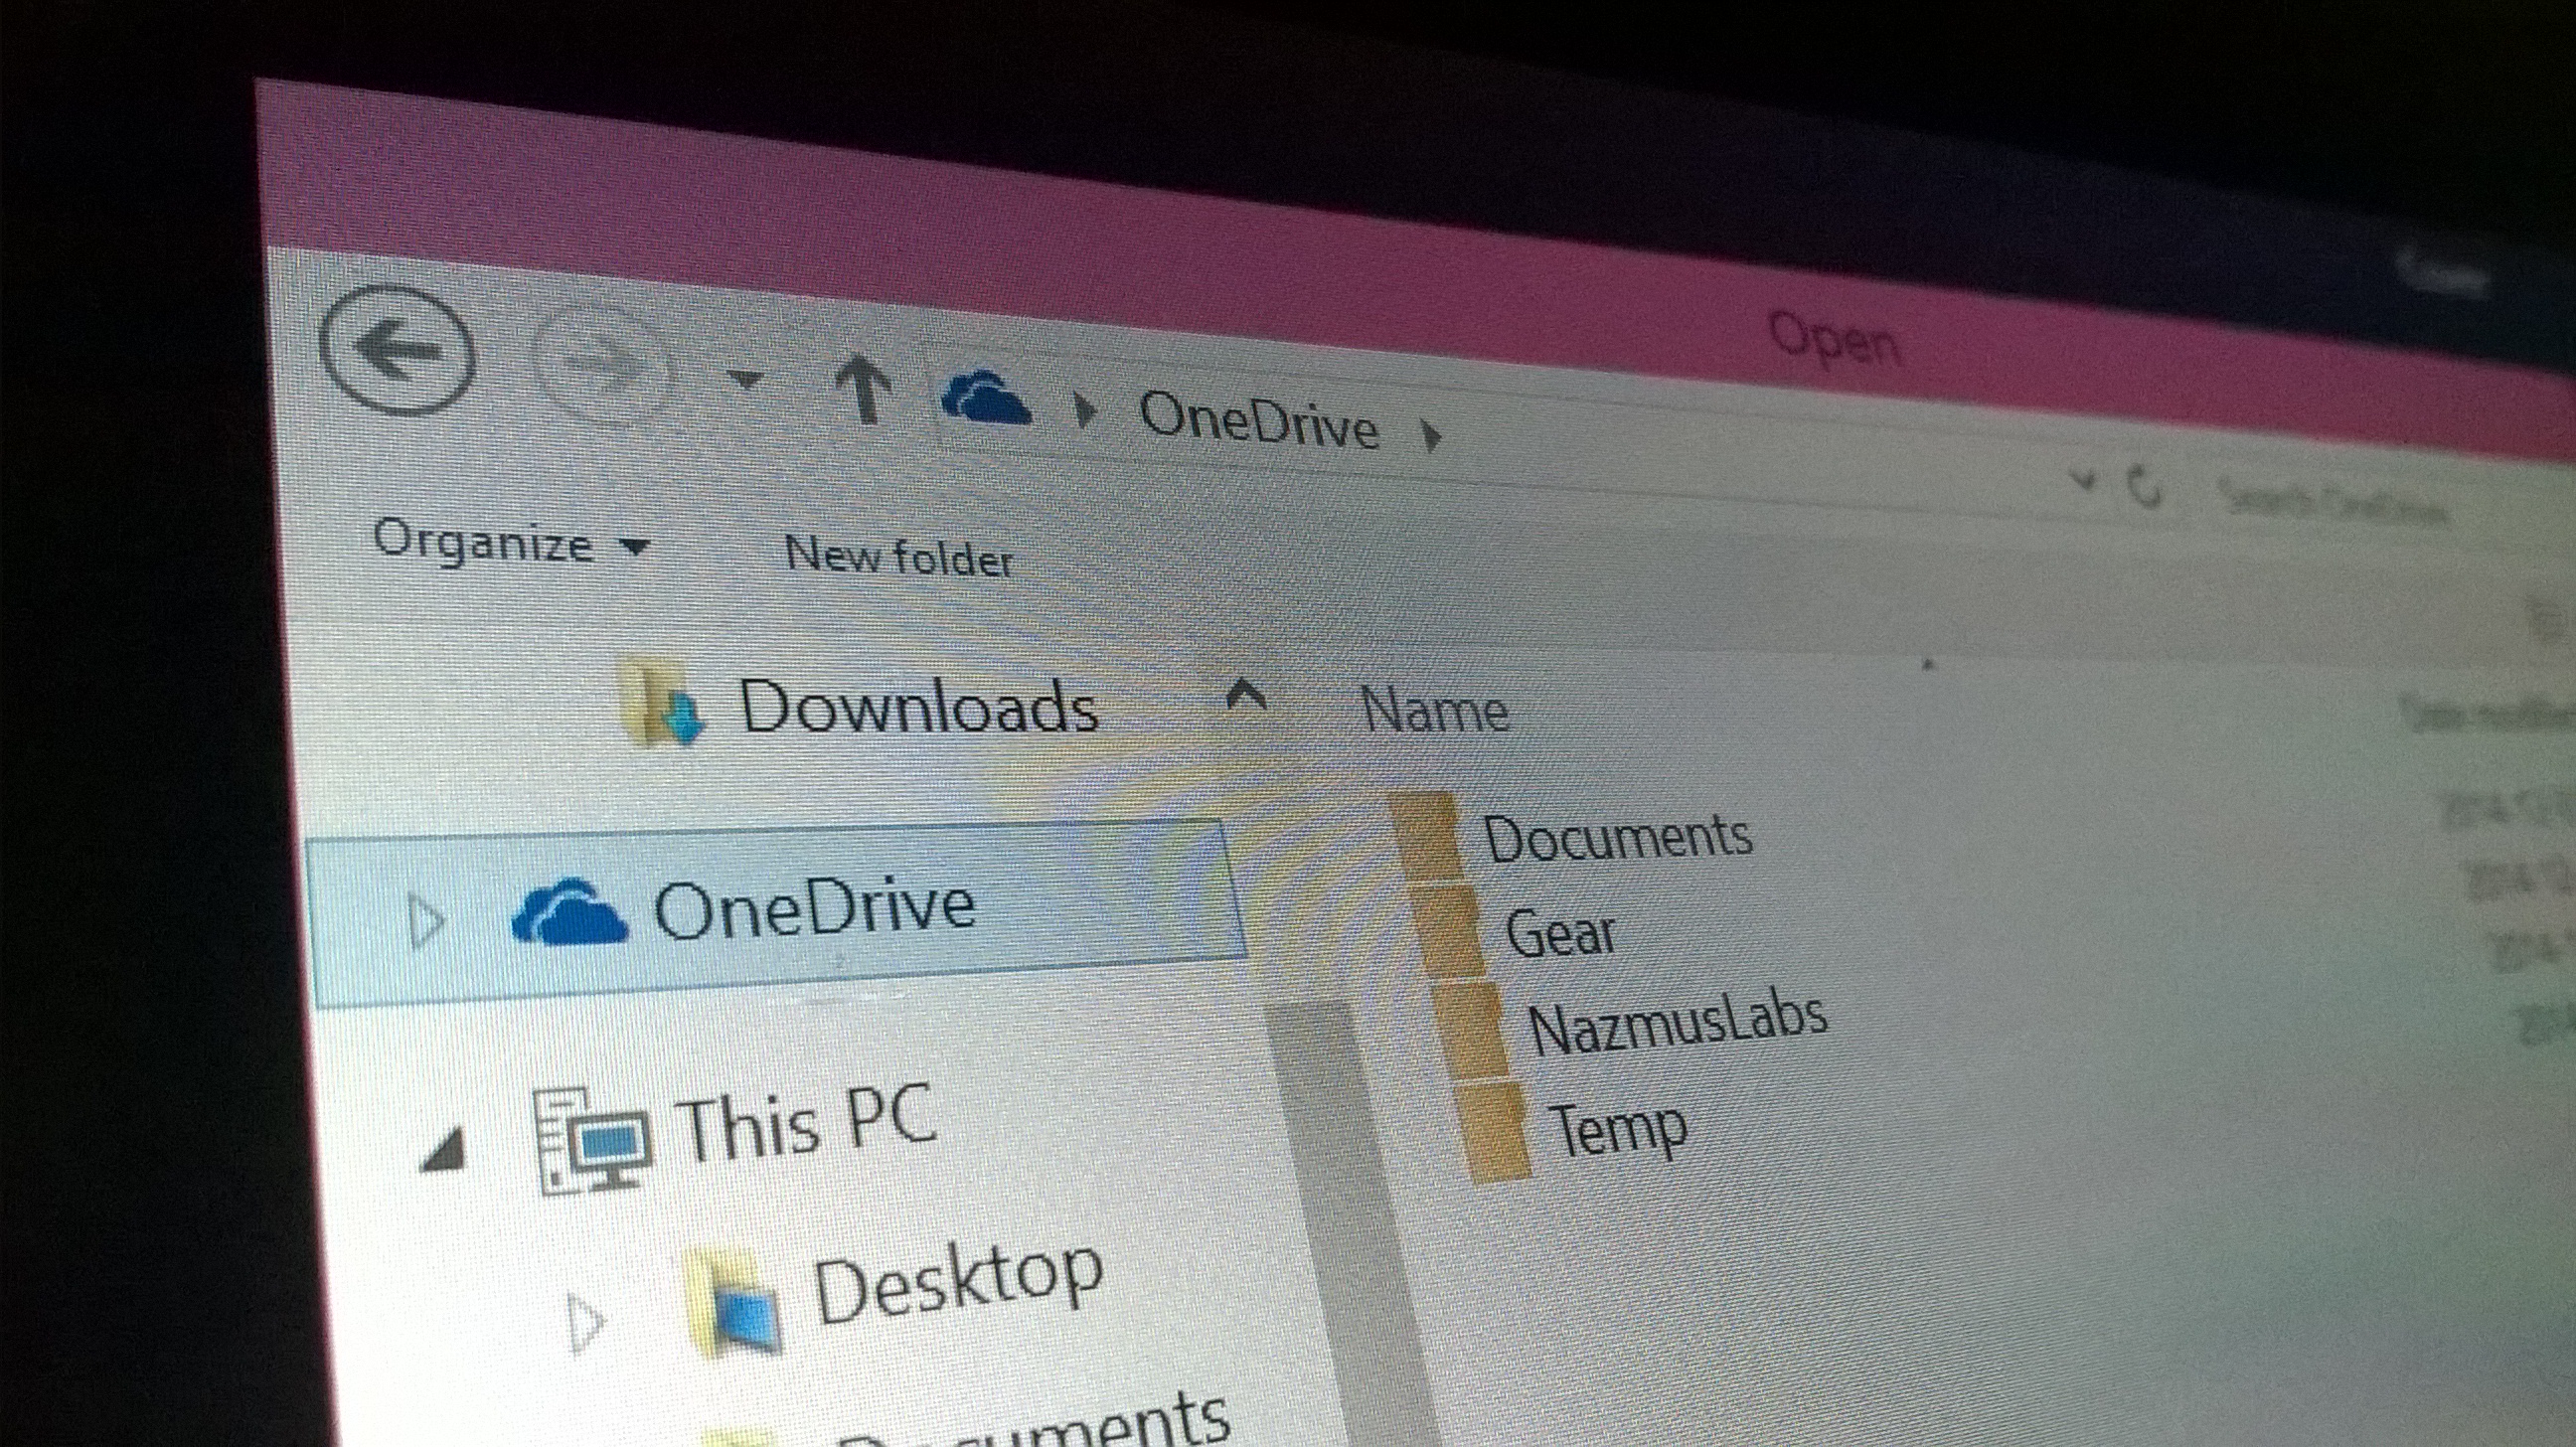Expand the OneDrive tree node
This screenshot has height=1447, width=2576.
click(x=426, y=920)
